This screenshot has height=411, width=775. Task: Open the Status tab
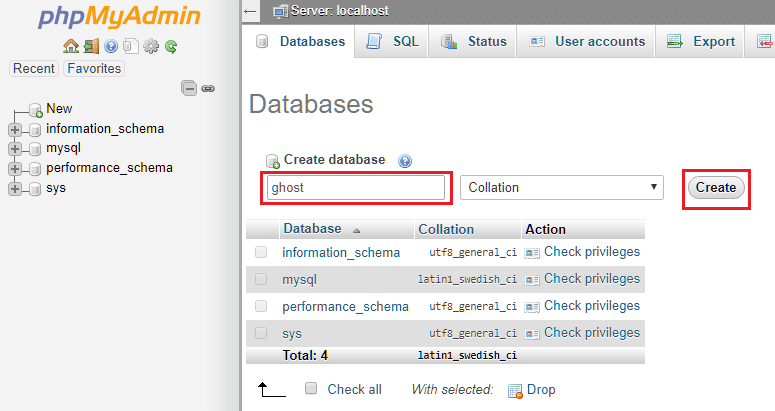pos(474,41)
